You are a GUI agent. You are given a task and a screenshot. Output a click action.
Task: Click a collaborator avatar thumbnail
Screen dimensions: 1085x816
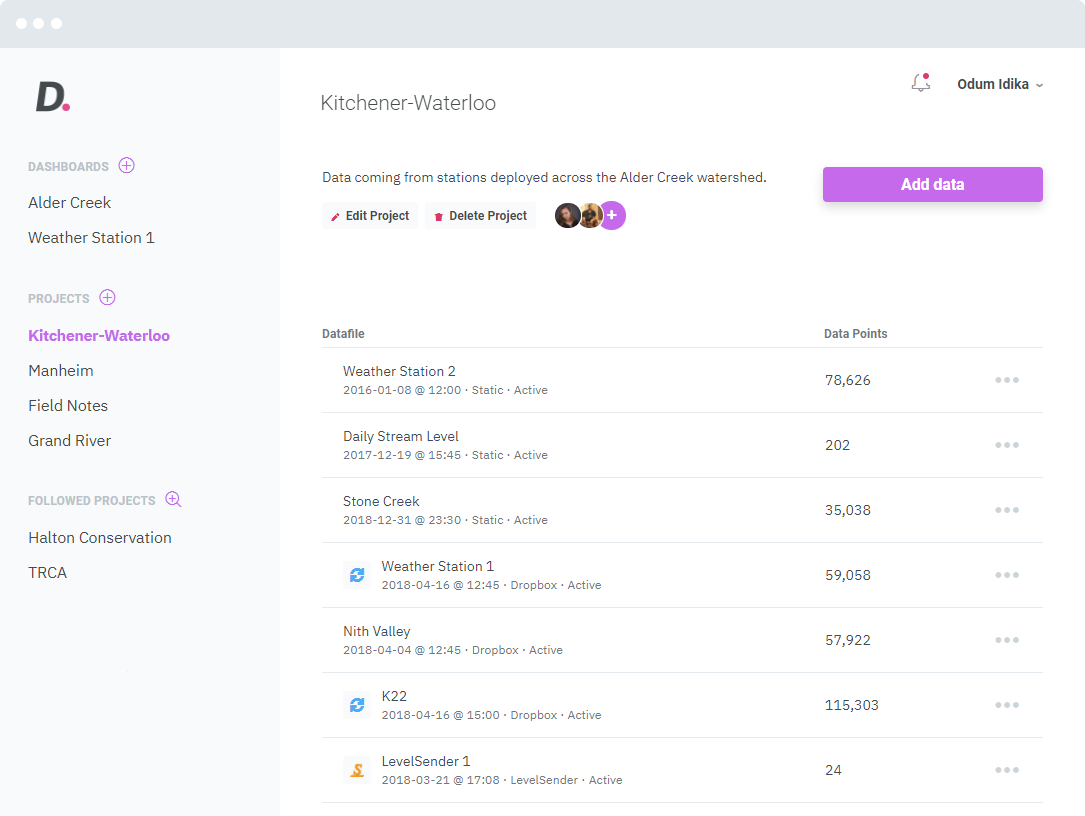click(x=567, y=215)
